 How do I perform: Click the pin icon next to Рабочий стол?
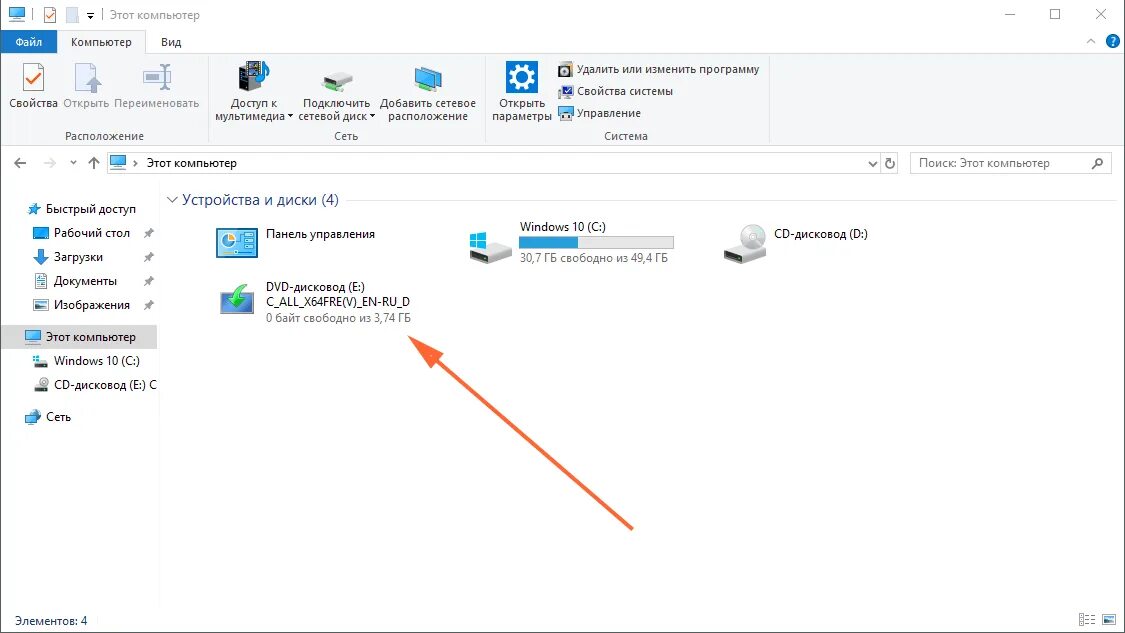coord(149,233)
